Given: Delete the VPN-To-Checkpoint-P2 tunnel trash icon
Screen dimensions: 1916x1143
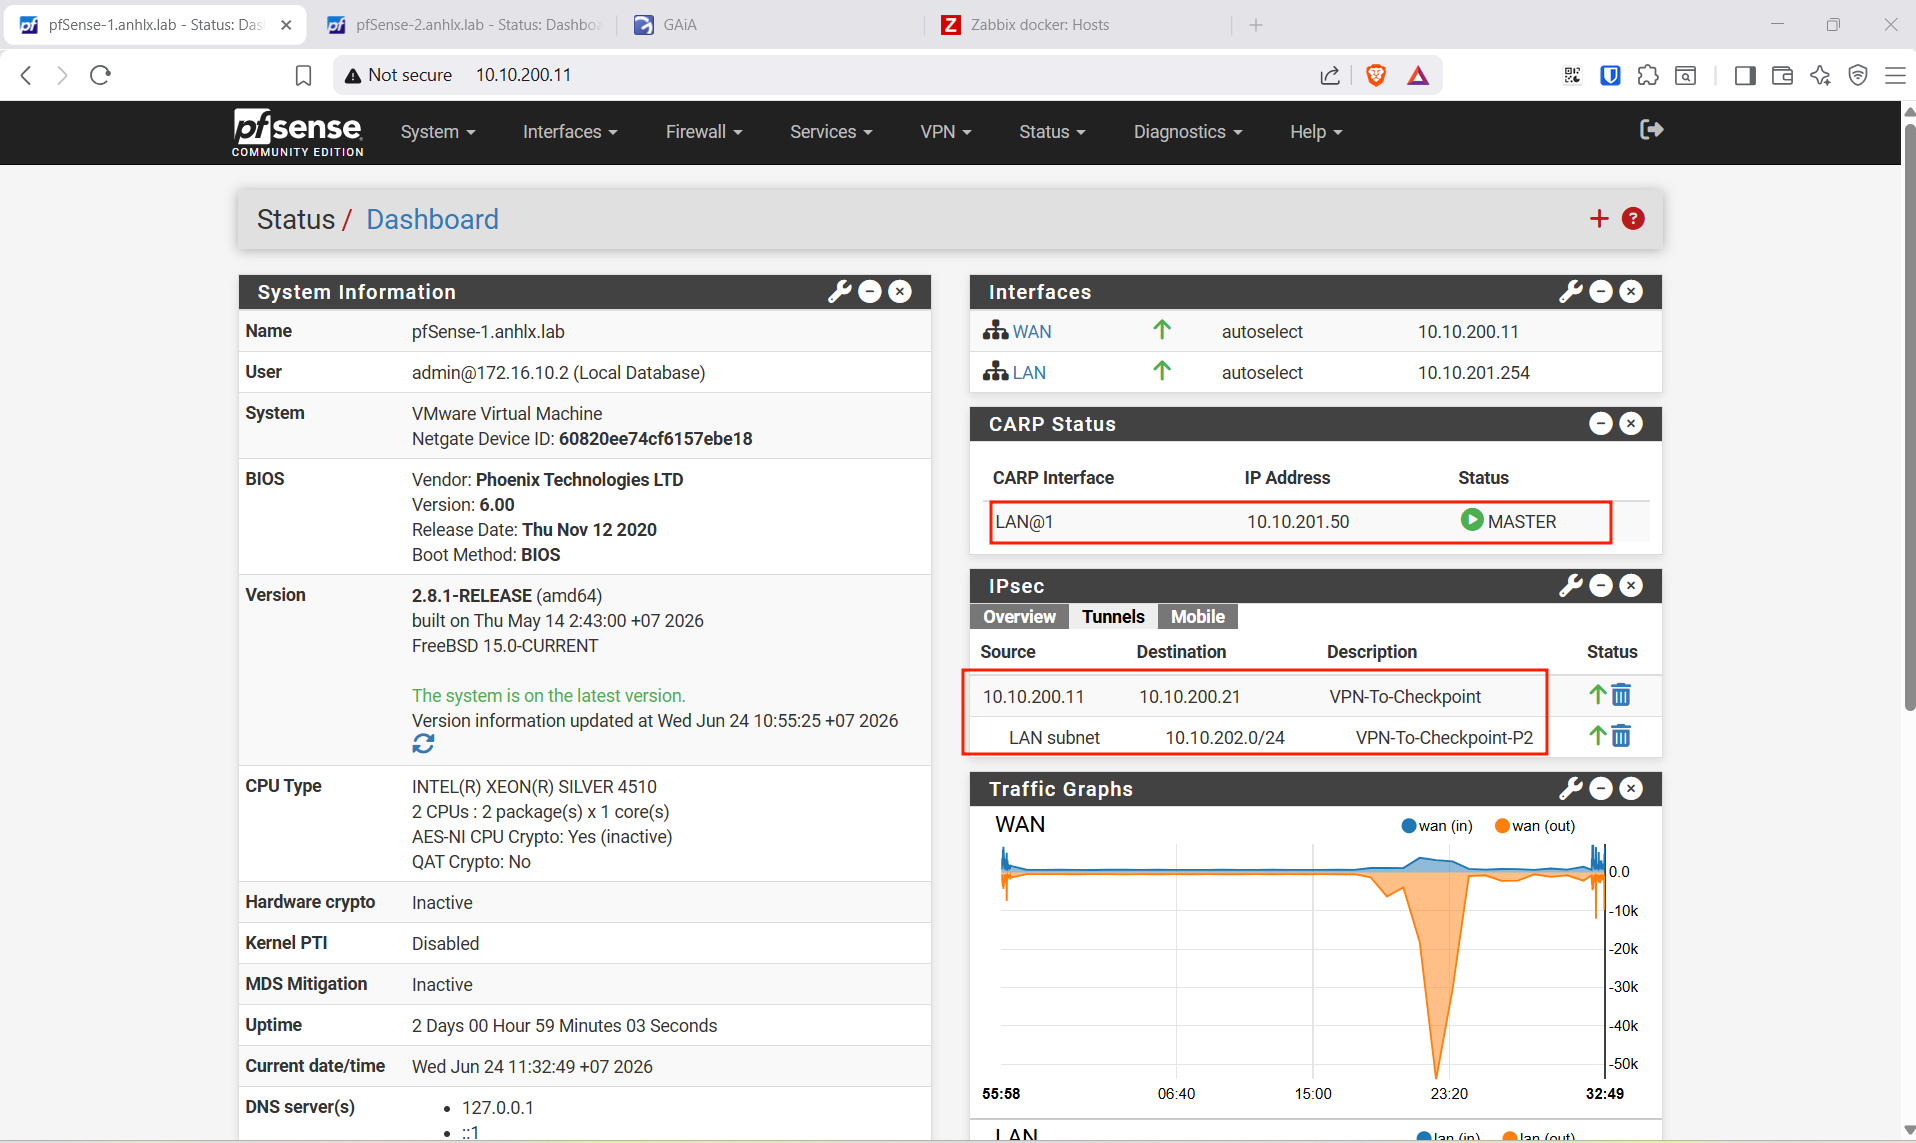Looking at the screenshot, I should pyautogui.click(x=1621, y=736).
